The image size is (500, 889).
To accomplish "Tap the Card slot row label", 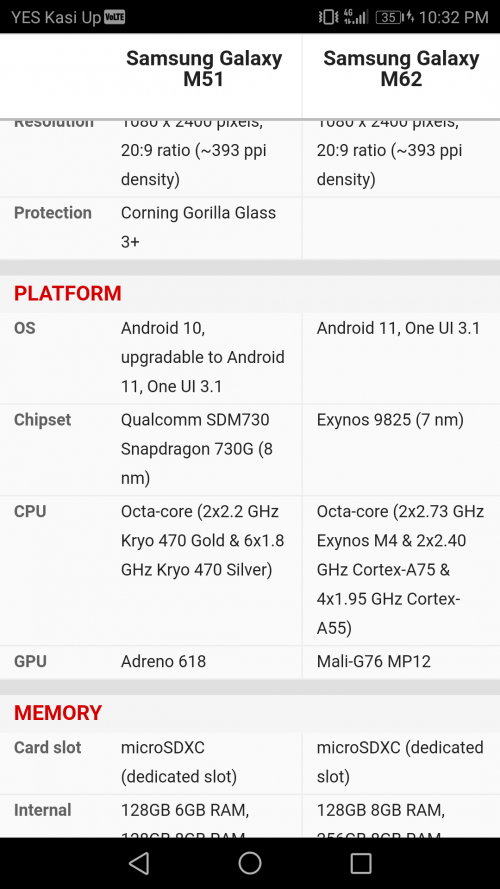I will tap(48, 748).
